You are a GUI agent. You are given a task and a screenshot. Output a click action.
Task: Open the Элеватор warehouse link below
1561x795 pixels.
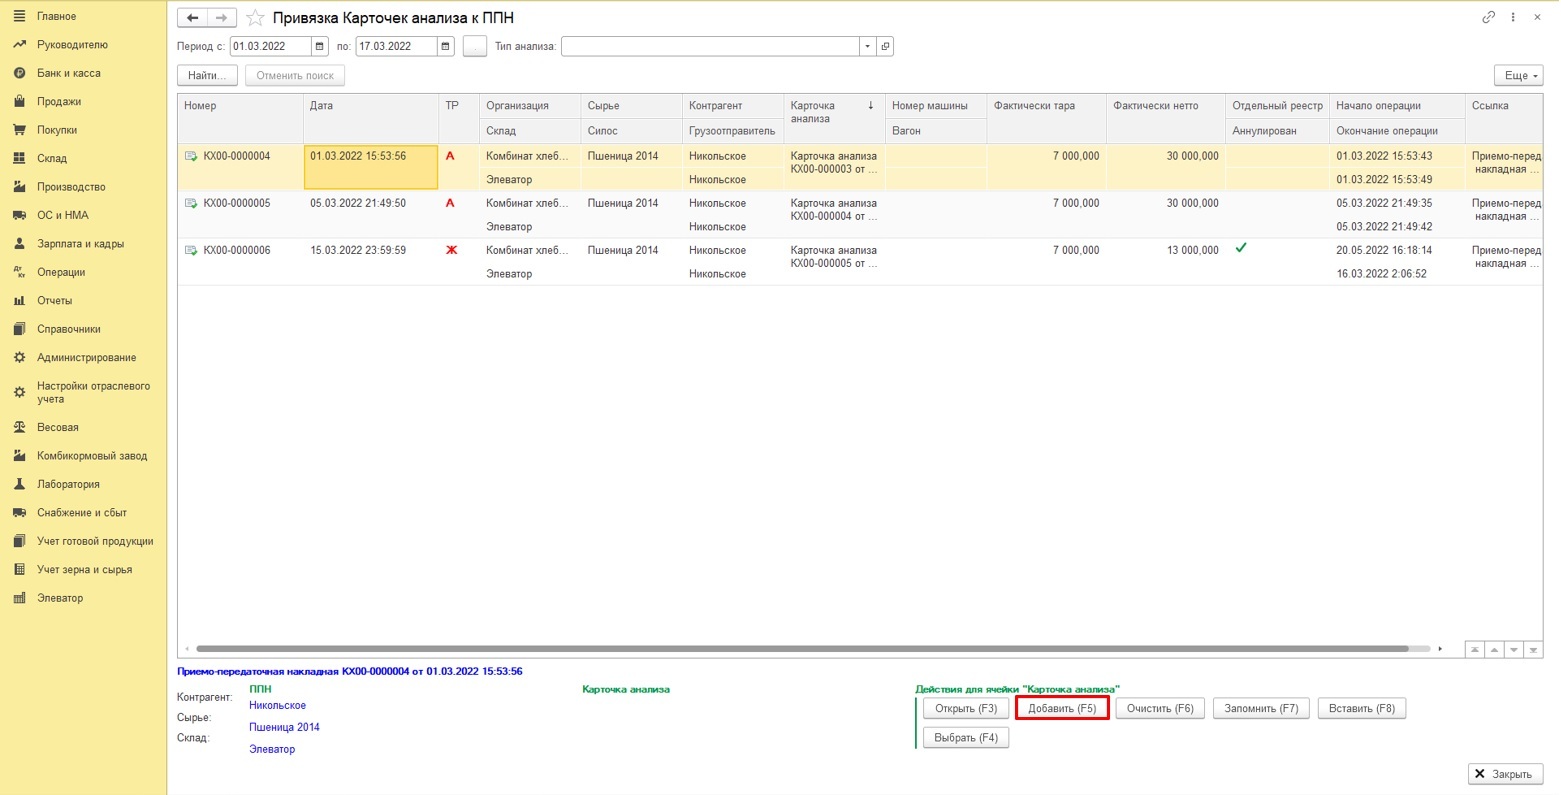click(x=272, y=749)
